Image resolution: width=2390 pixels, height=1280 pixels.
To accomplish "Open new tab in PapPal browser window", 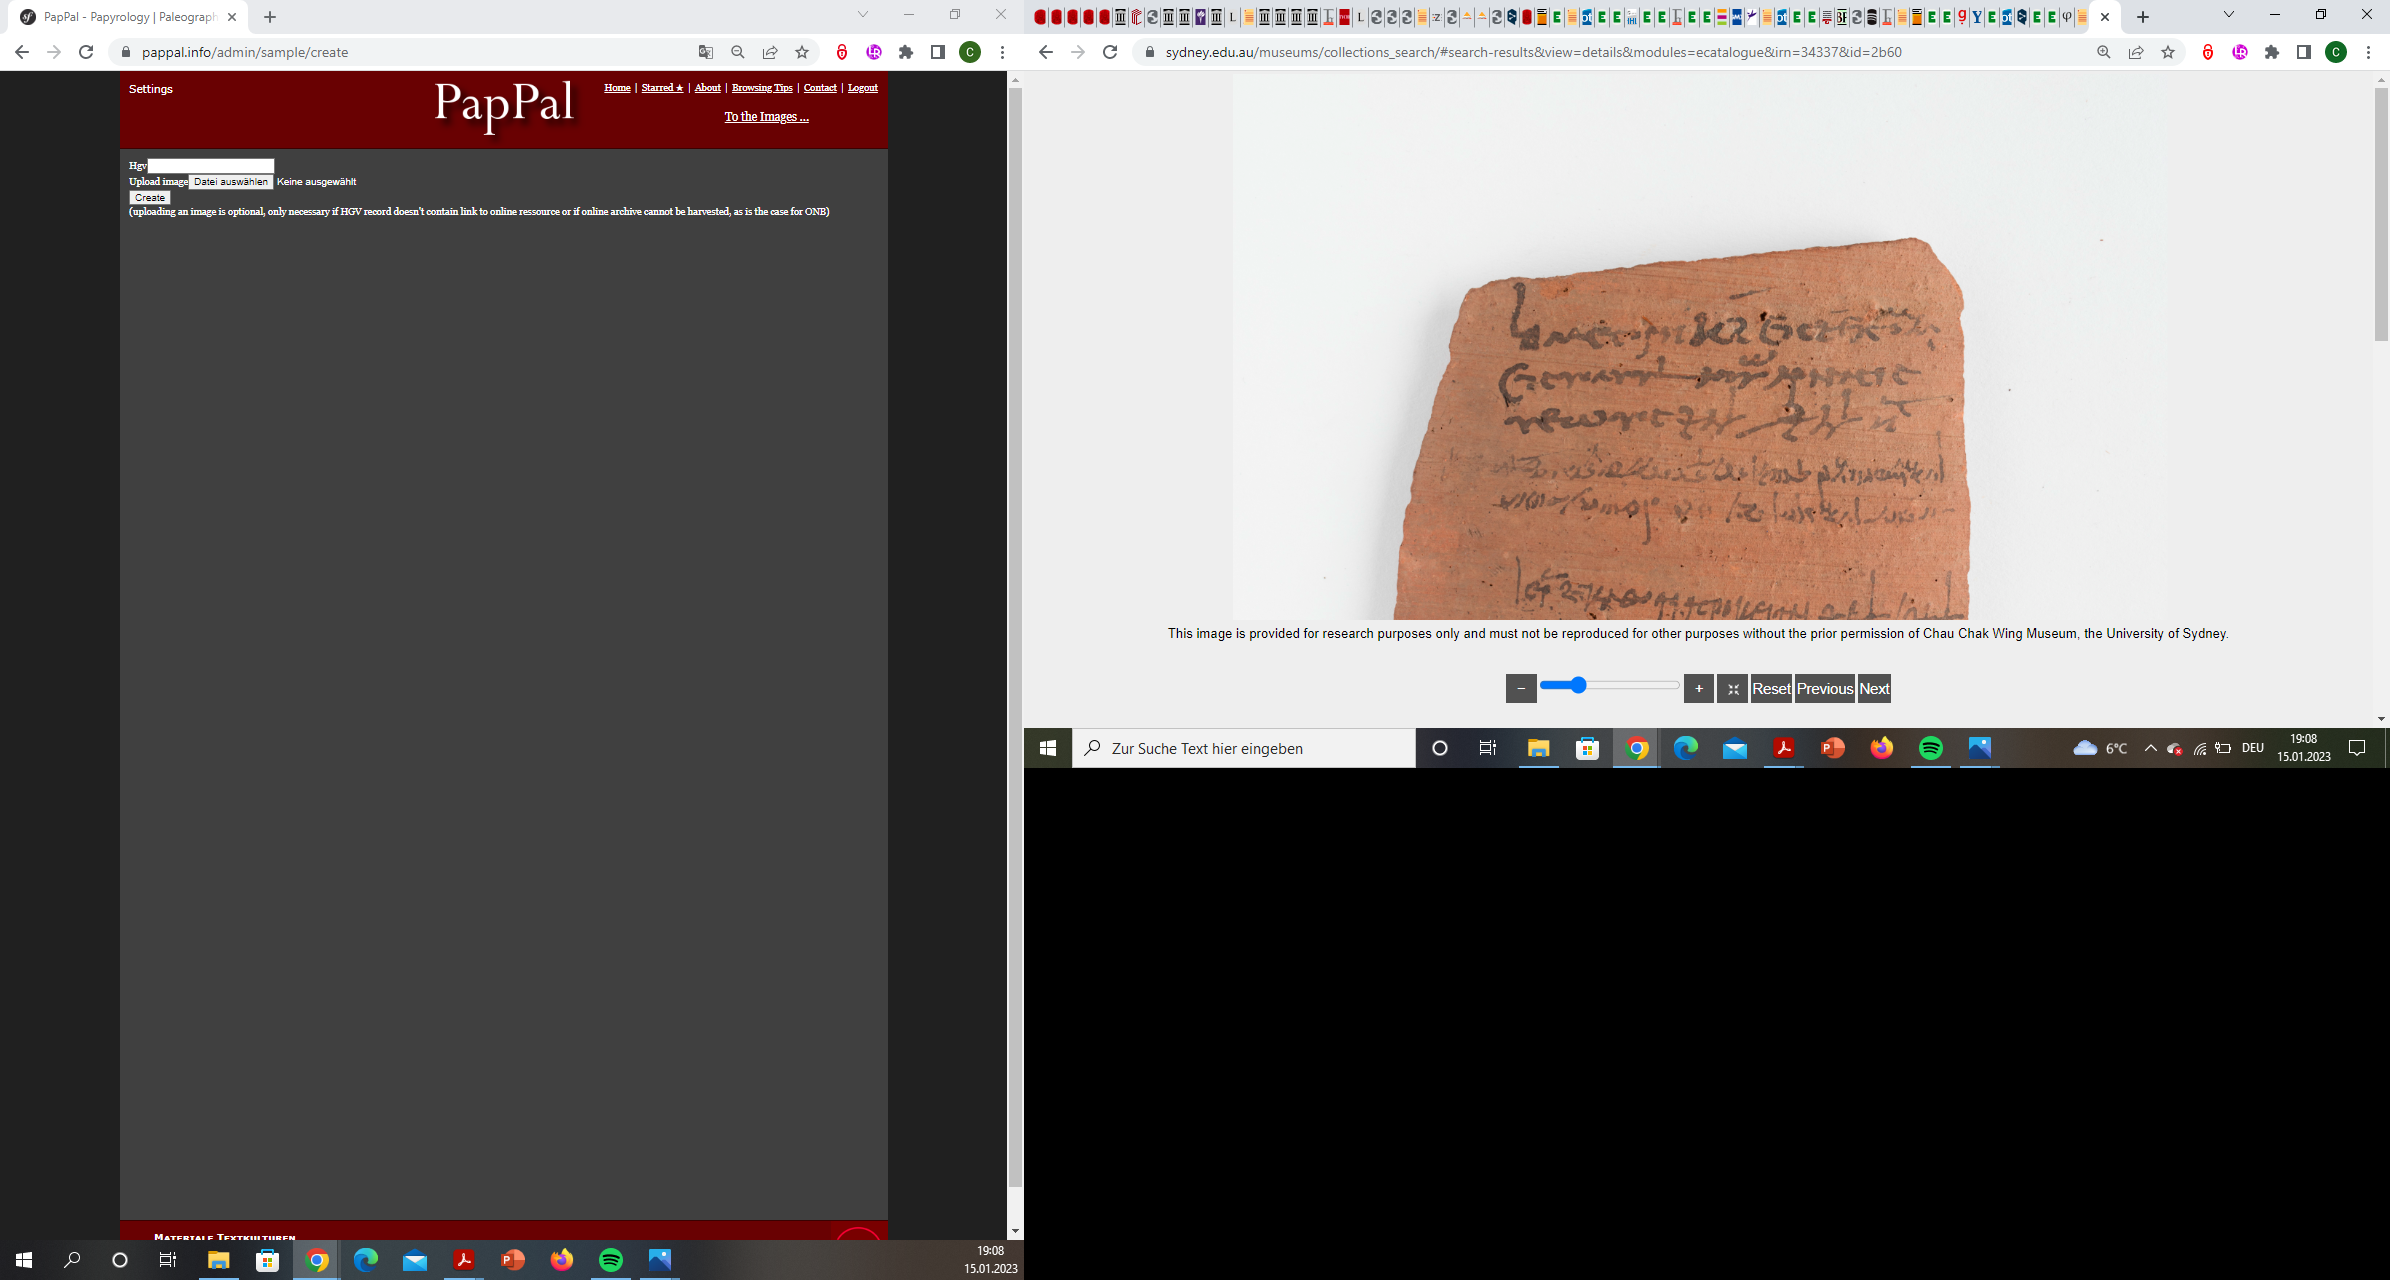I will click(x=270, y=17).
